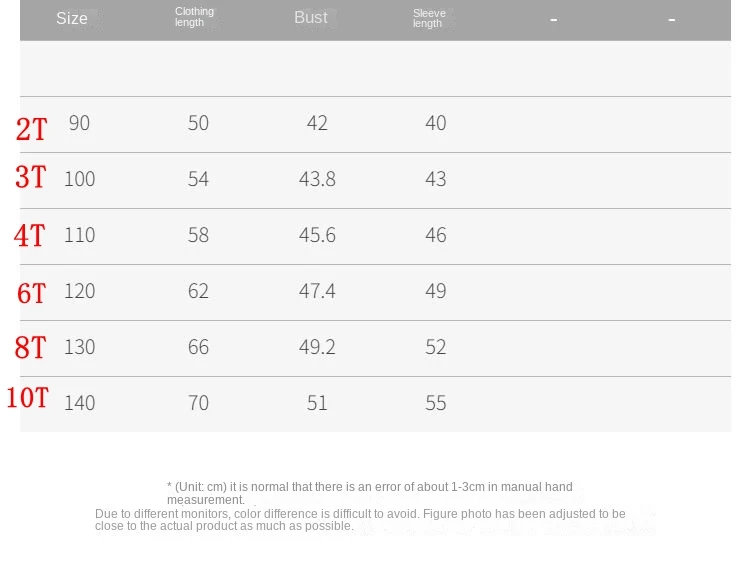The image size is (750, 582).
Task: Select the 45.6 bust measurement cell
Action: pos(317,235)
